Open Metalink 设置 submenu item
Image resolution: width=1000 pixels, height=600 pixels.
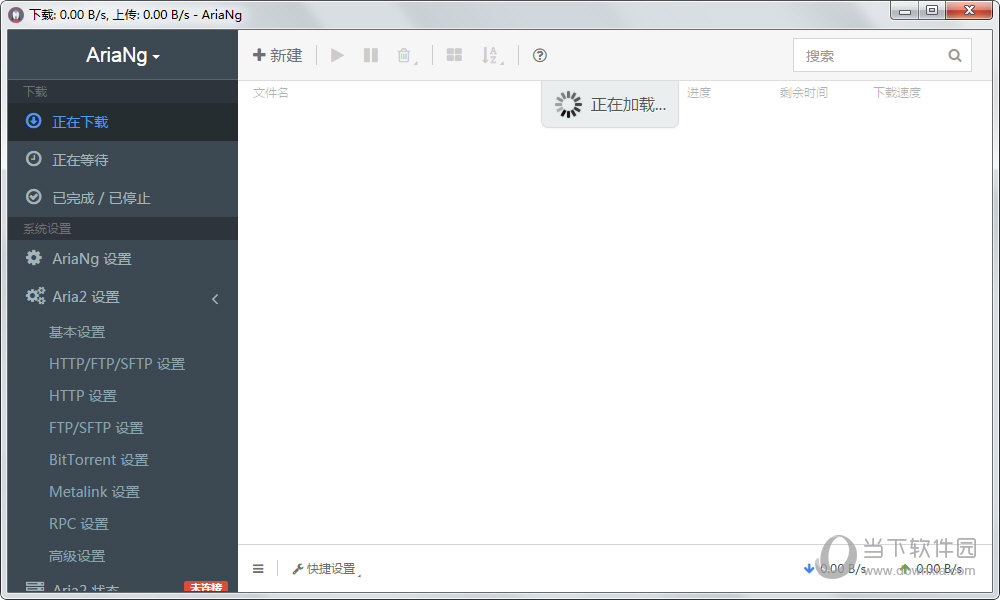[x=94, y=492]
